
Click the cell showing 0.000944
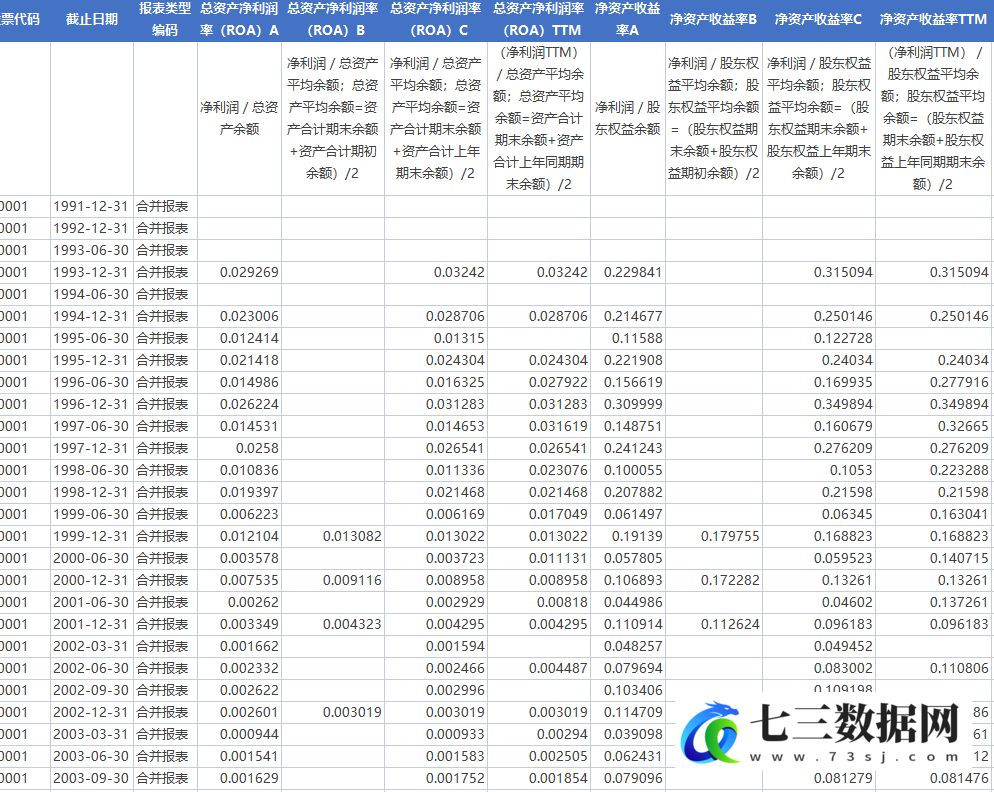point(240,734)
